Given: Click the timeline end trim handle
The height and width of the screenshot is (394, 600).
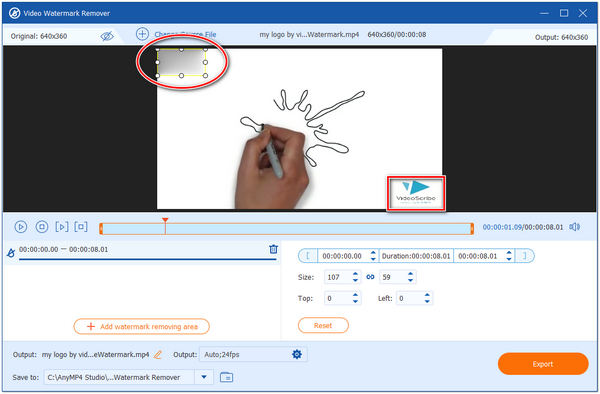Looking at the screenshot, I should point(472,229).
